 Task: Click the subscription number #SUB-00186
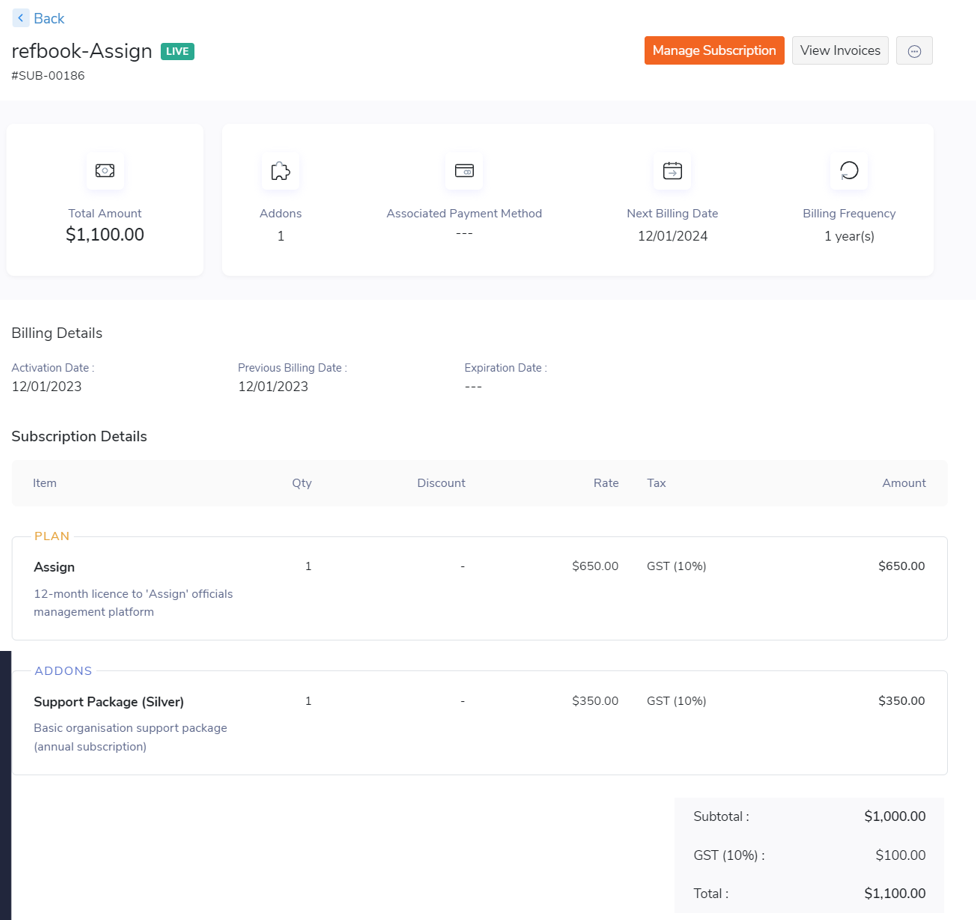pos(48,76)
